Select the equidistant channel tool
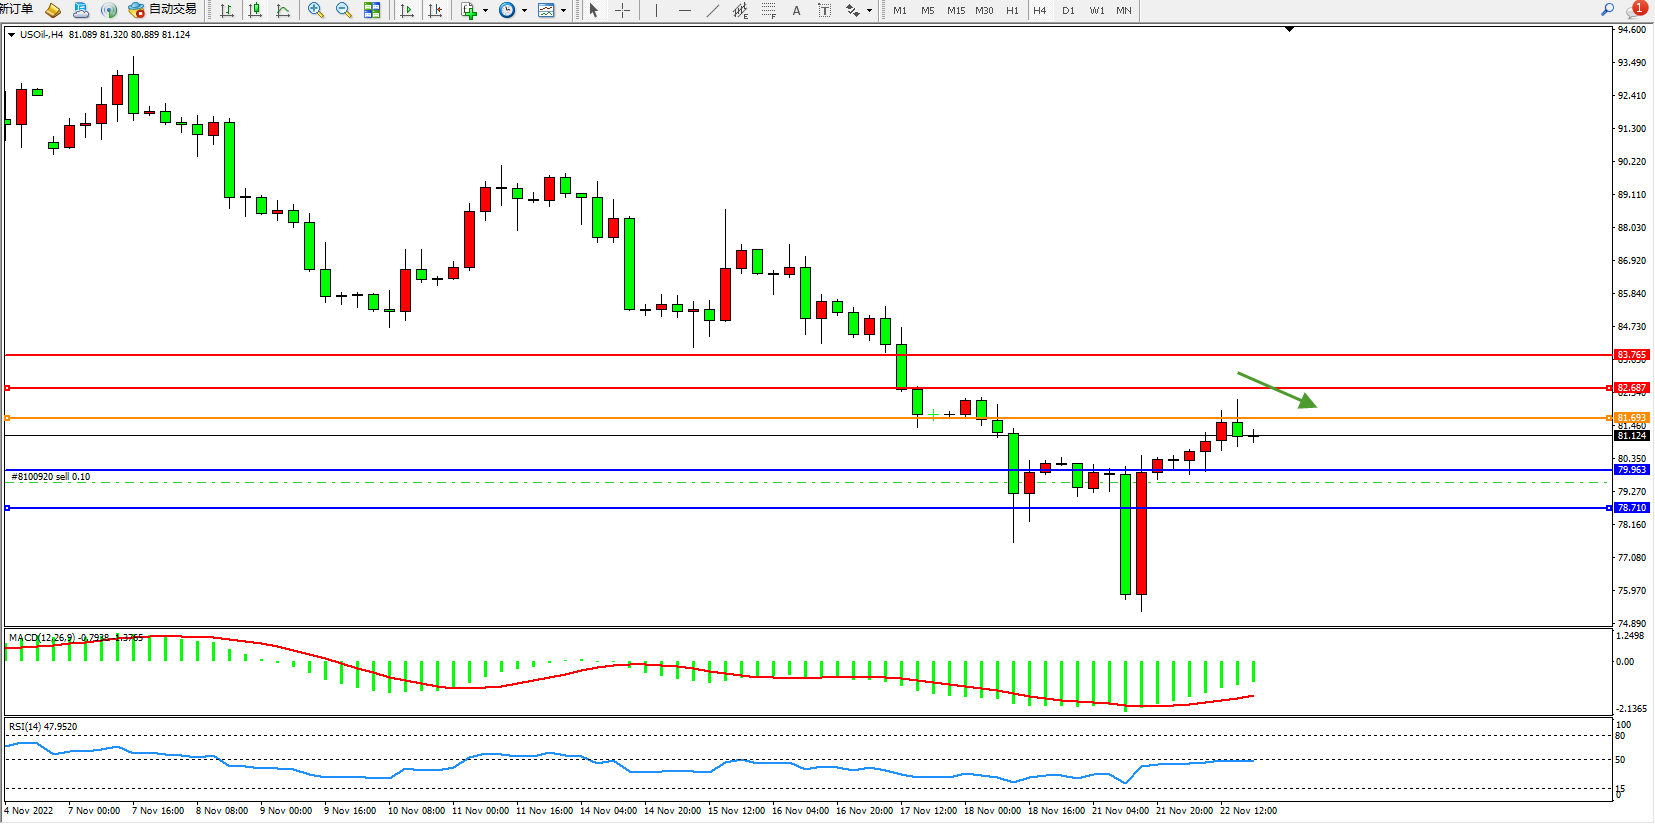 (x=740, y=10)
